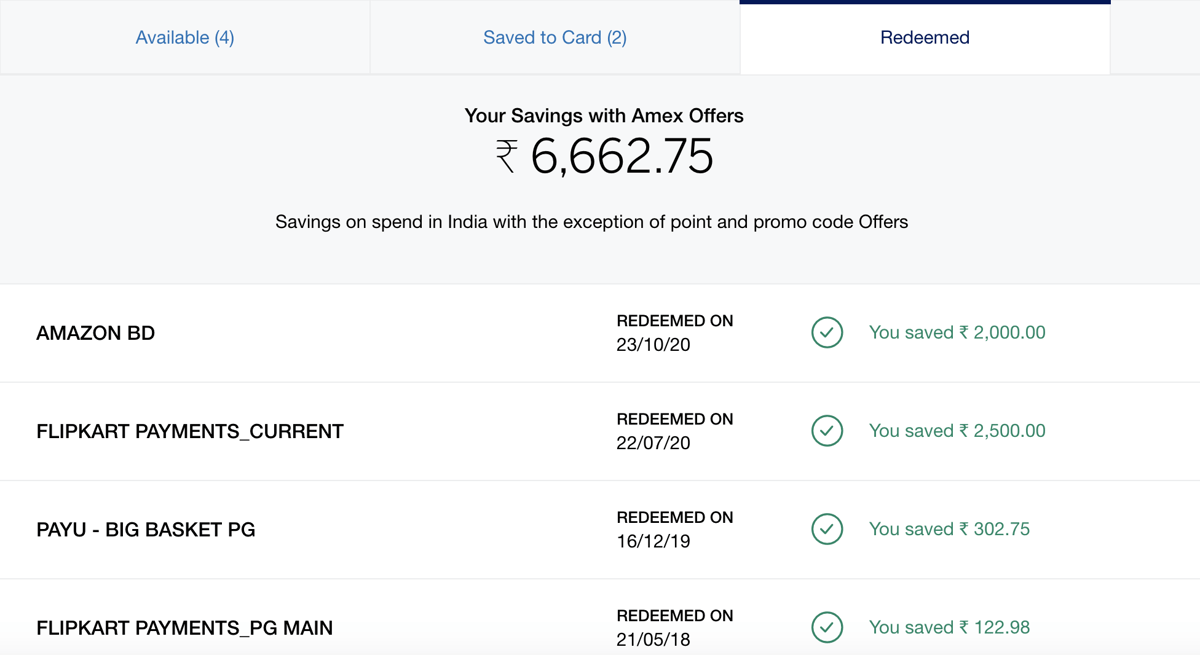This screenshot has height=655, width=1200.
Task: Click the 'You saved ₹ 122.98' text
Action: pos(949,627)
